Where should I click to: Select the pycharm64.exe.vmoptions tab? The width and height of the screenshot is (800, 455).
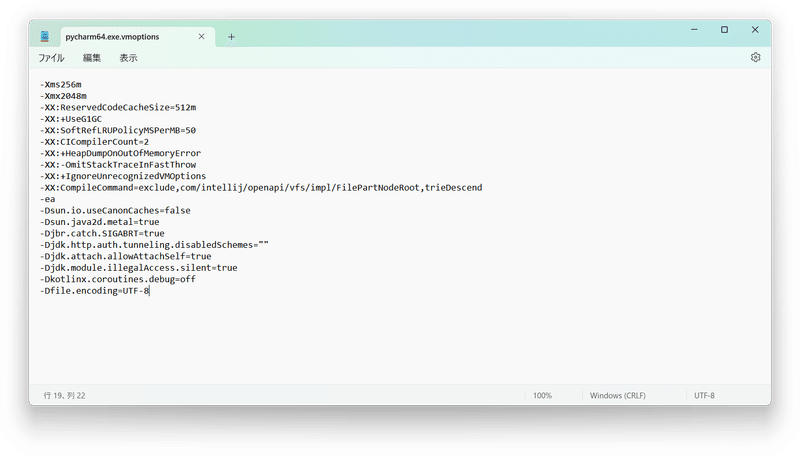point(125,36)
